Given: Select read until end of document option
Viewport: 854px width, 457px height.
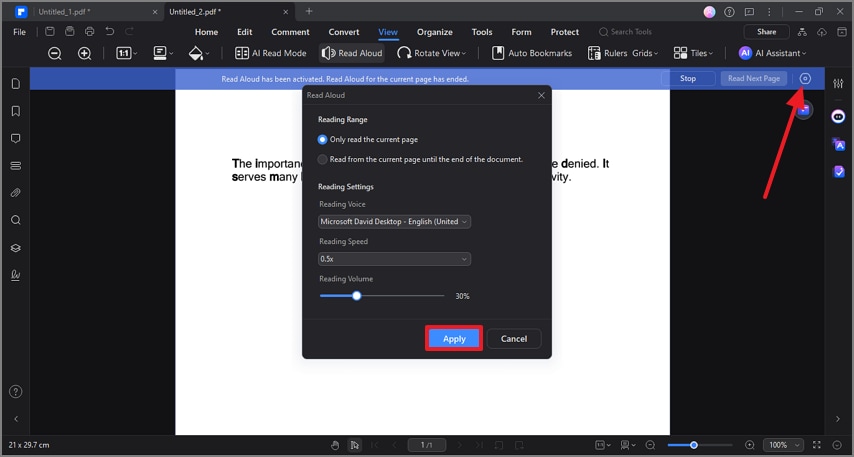Looking at the screenshot, I should click(420, 160).
